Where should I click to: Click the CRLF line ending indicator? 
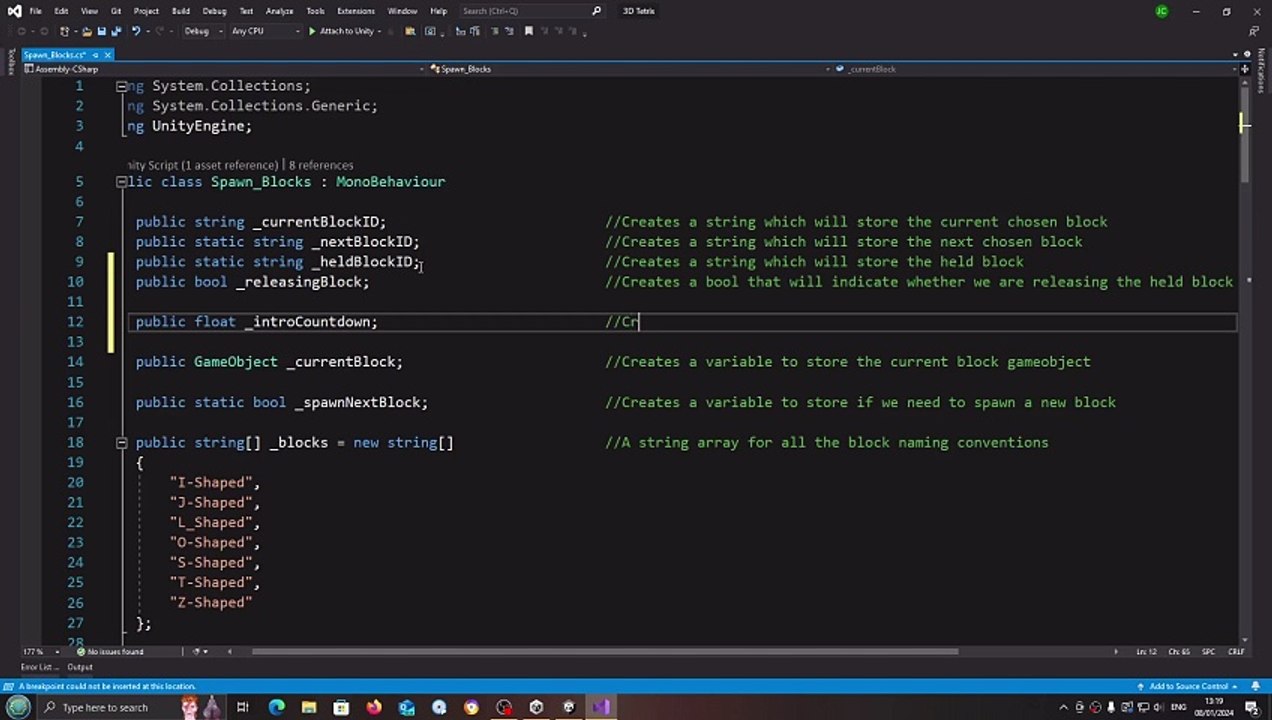(x=1236, y=651)
